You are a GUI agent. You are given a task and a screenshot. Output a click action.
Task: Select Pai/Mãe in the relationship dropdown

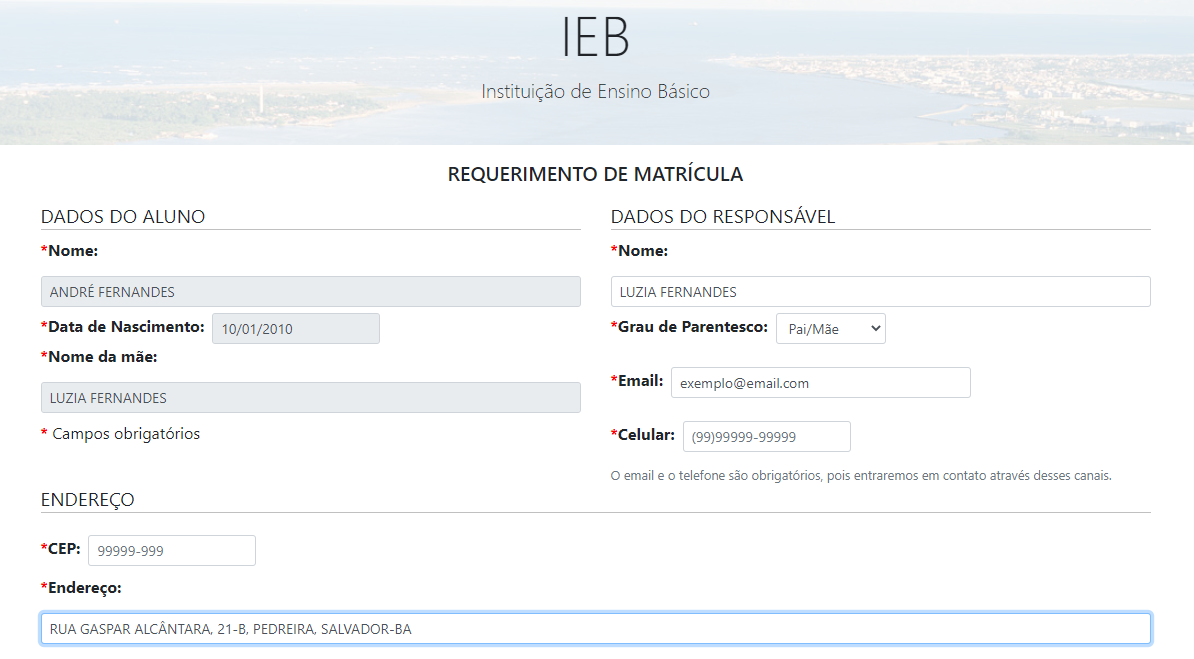pyautogui.click(x=830, y=328)
